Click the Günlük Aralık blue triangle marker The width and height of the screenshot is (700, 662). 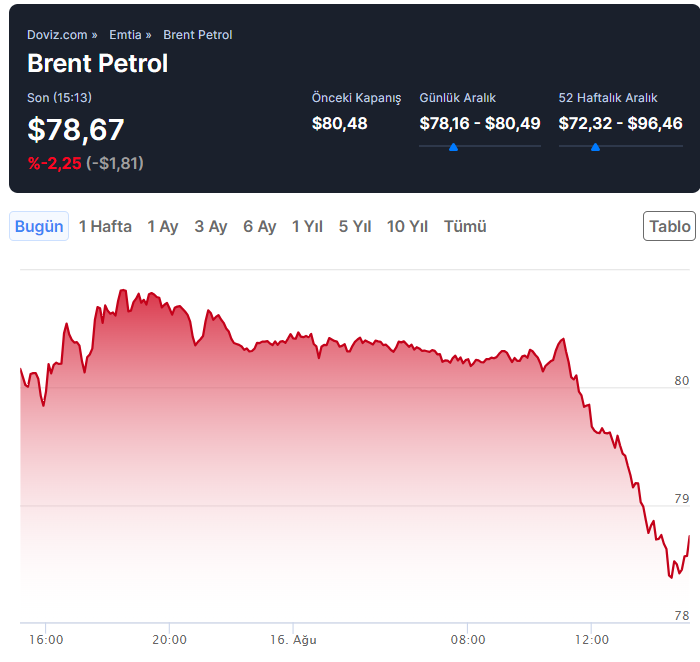(453, 147)
